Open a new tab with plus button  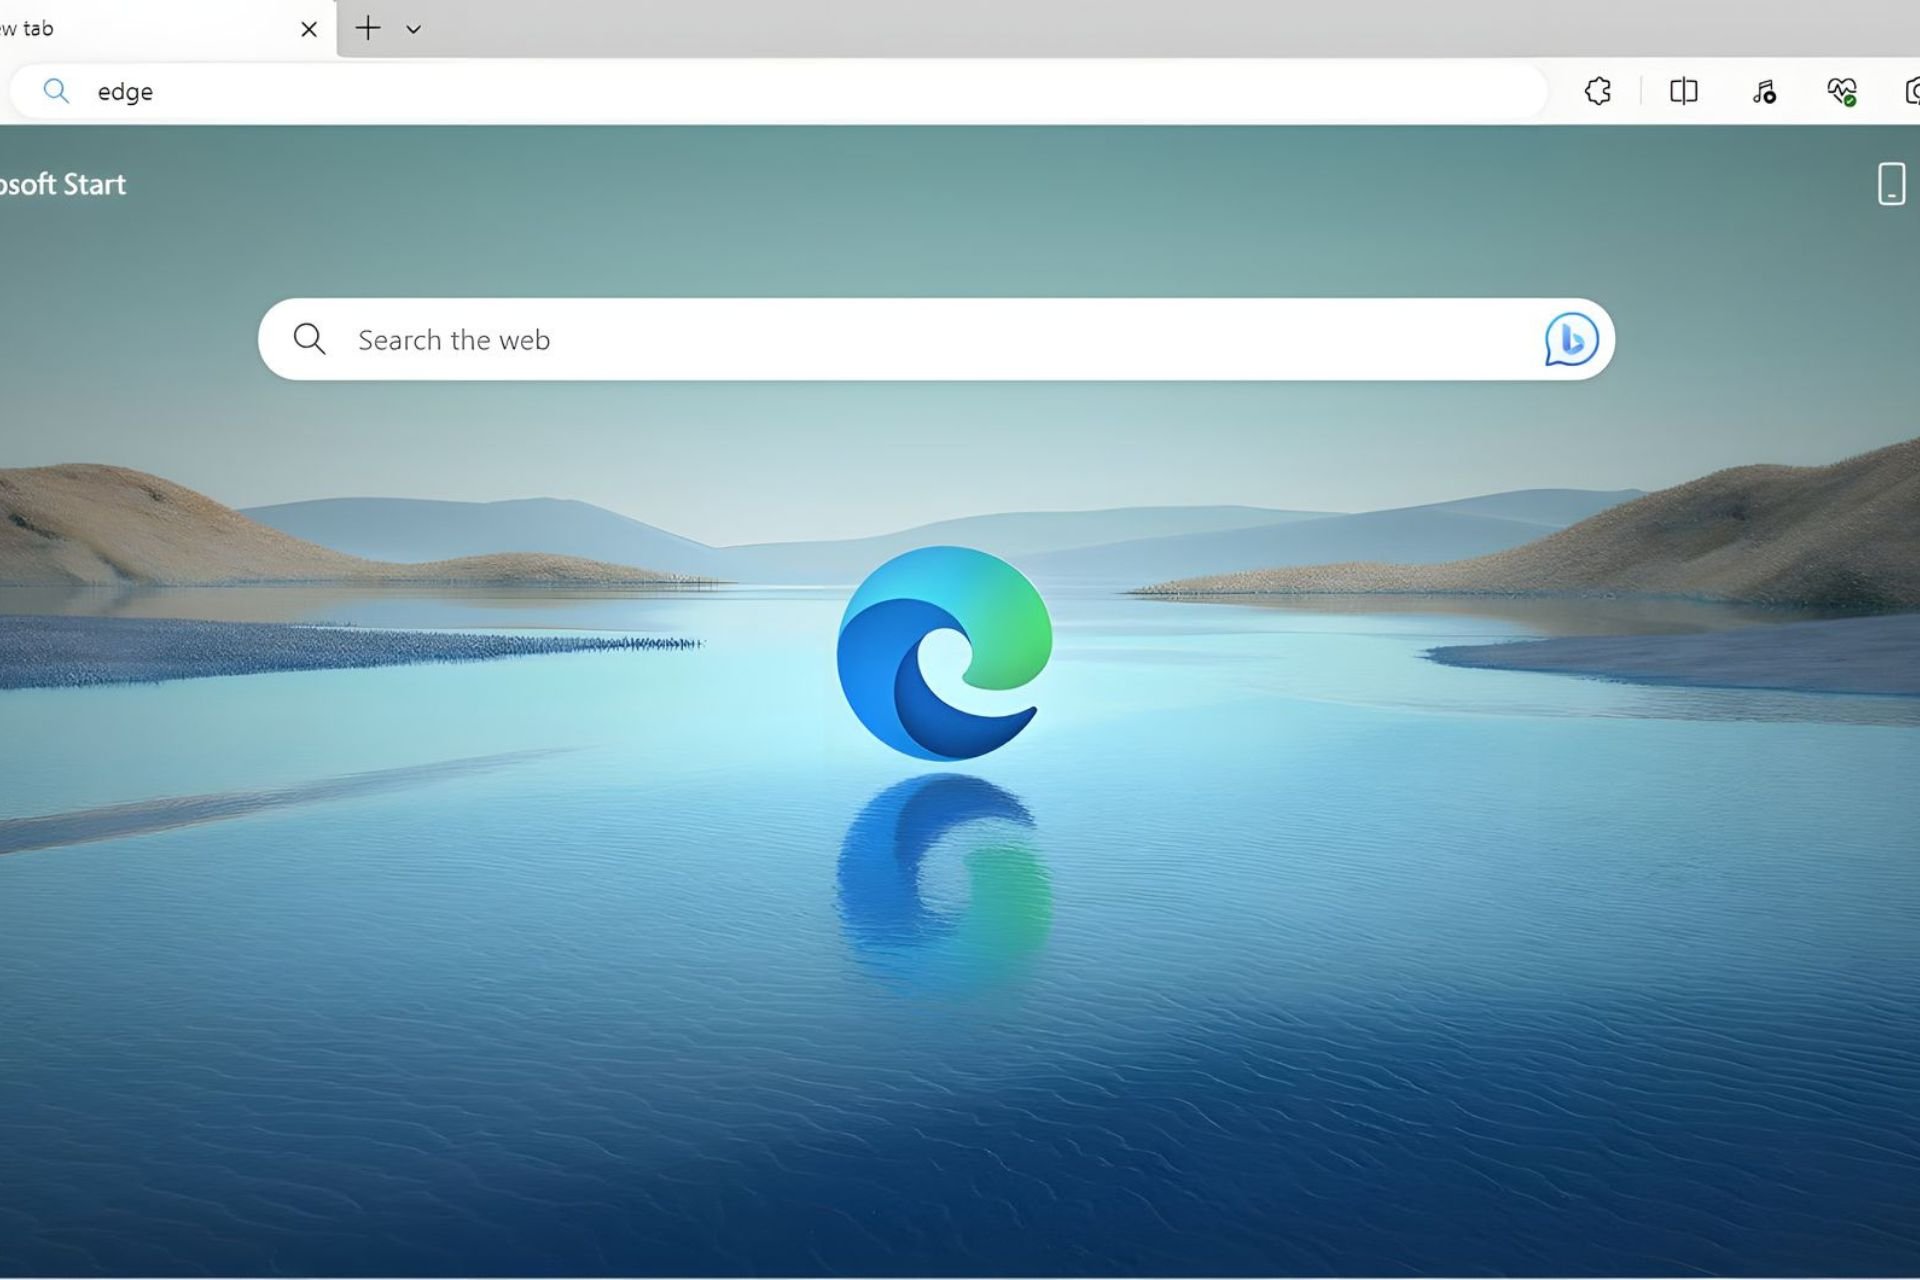368,28
